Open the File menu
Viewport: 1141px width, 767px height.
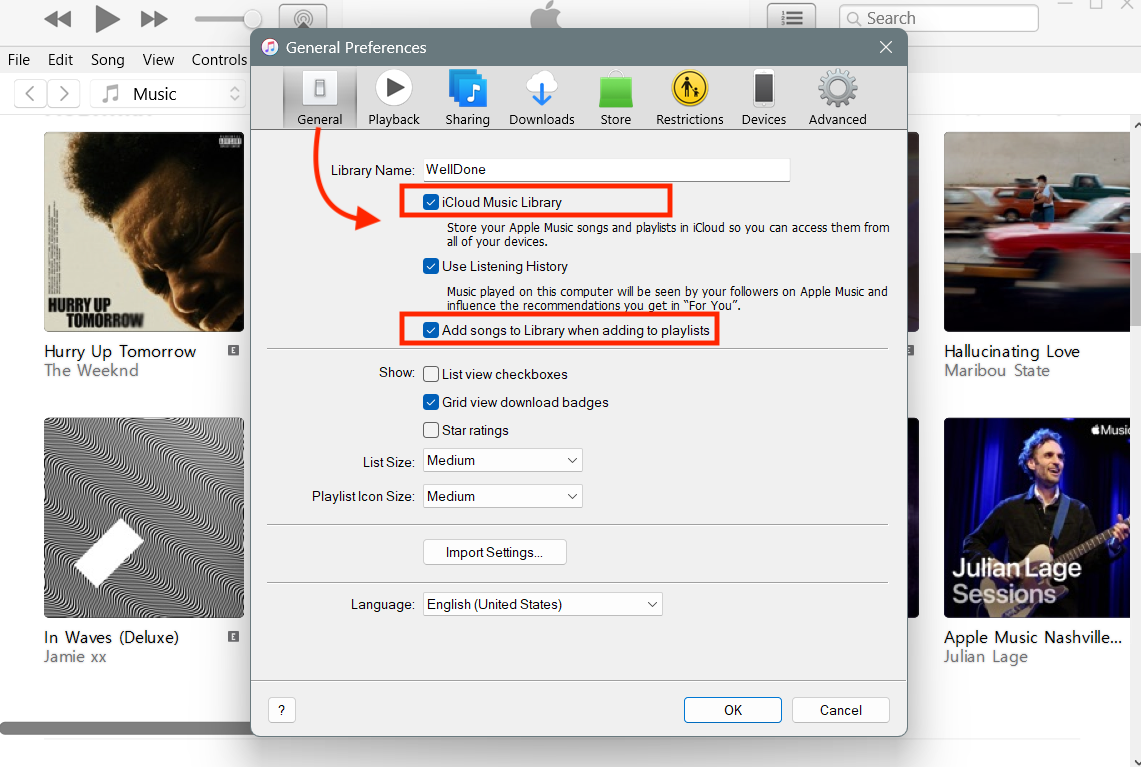(x=19, y=60)
